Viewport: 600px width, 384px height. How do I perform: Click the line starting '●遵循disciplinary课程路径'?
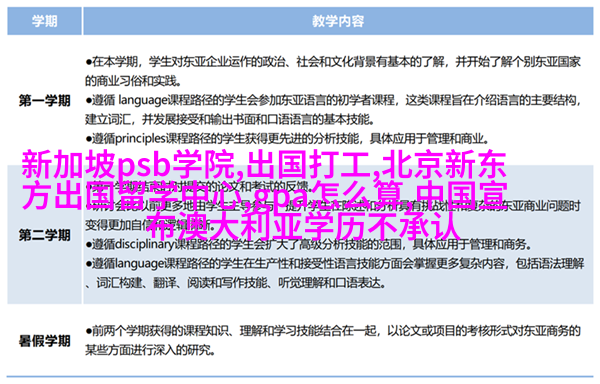click(308, 244)
